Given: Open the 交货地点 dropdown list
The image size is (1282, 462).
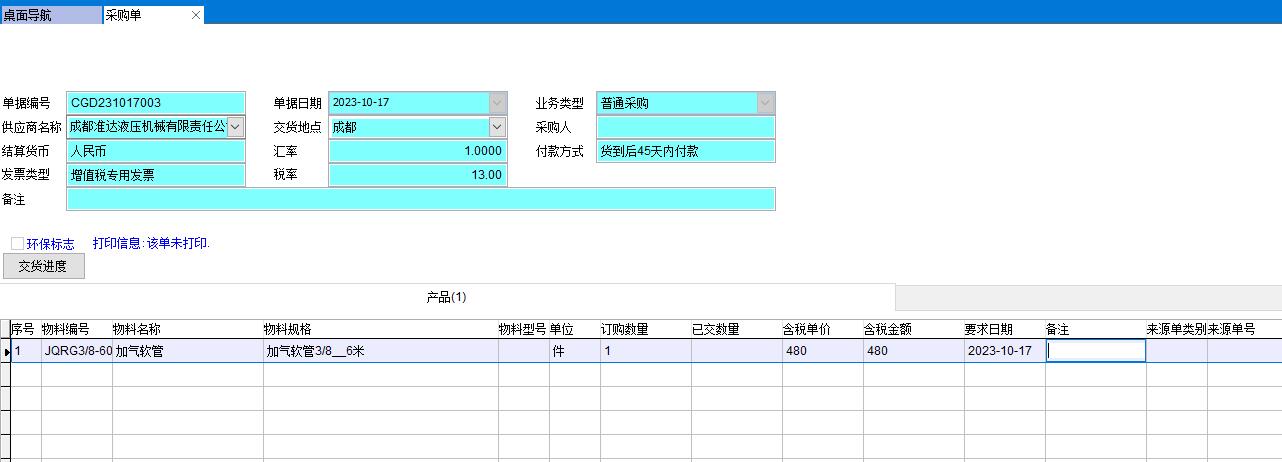Looking at the screenshot, I should point(497,127).
